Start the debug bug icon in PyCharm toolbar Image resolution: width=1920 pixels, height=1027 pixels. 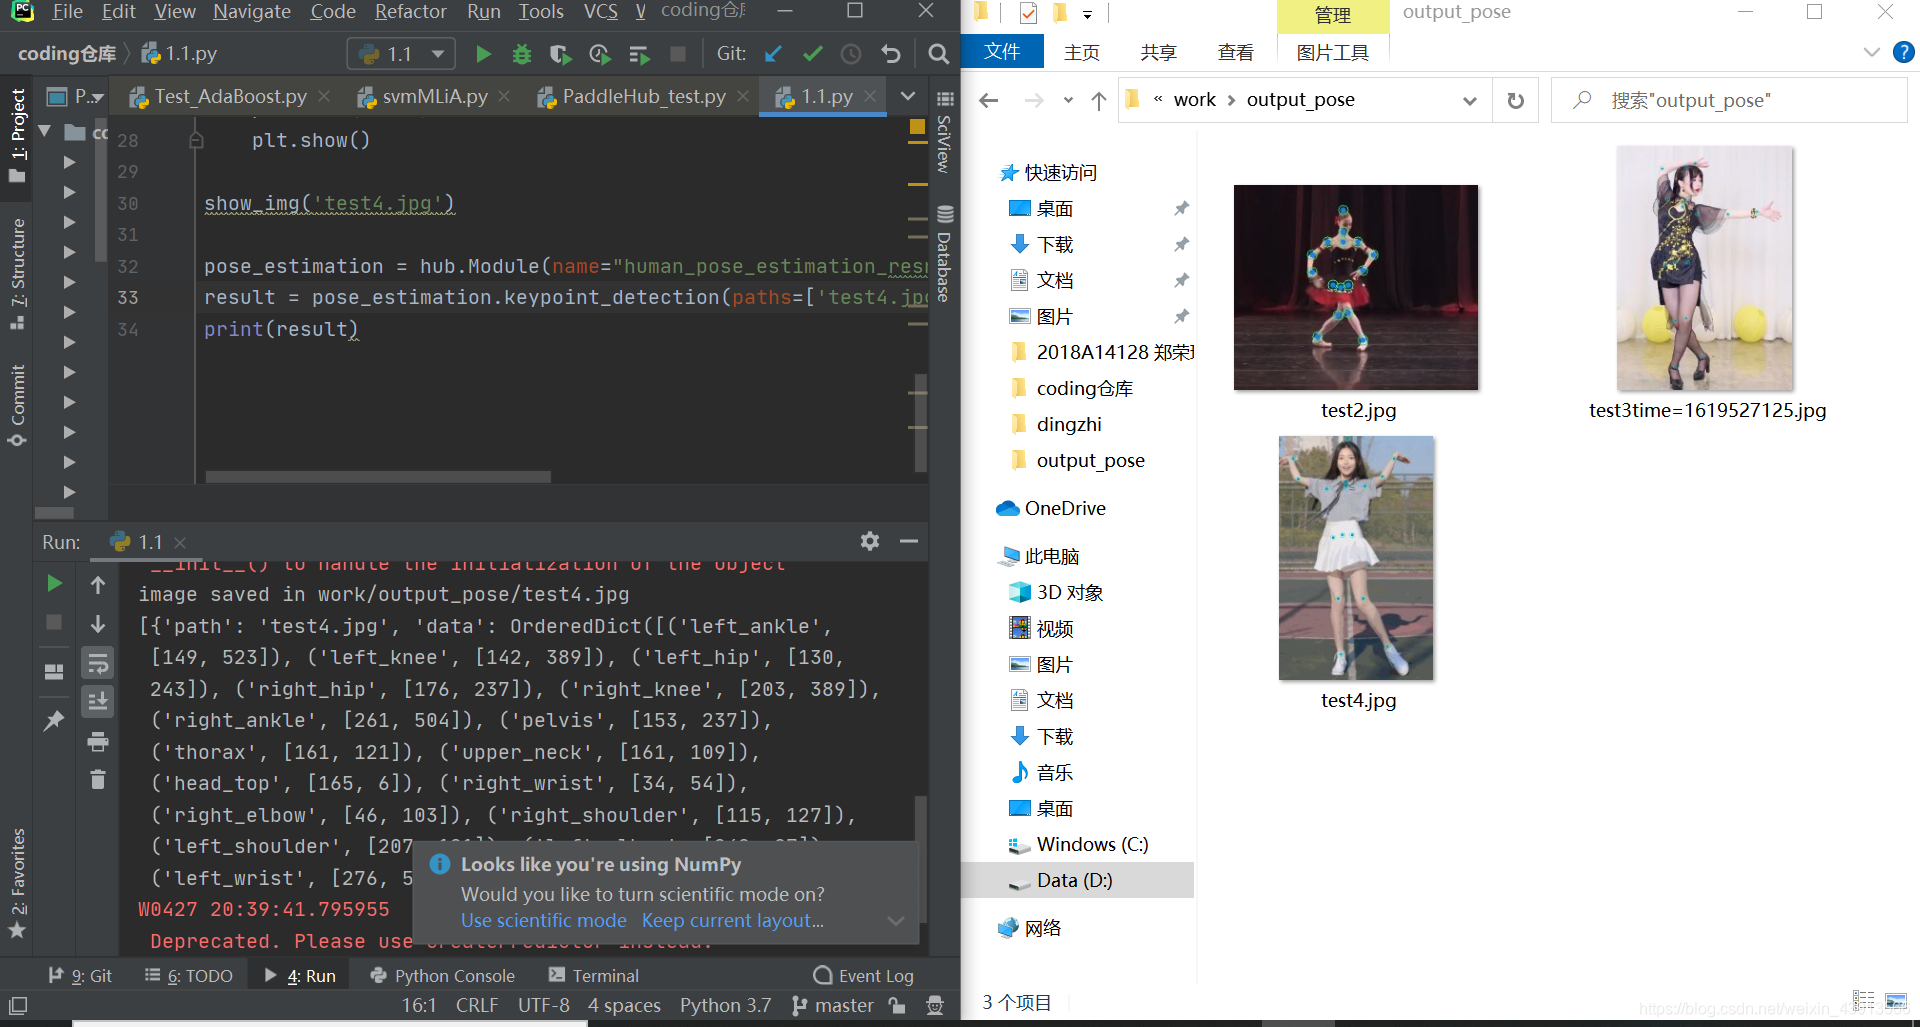pos(521,54)
